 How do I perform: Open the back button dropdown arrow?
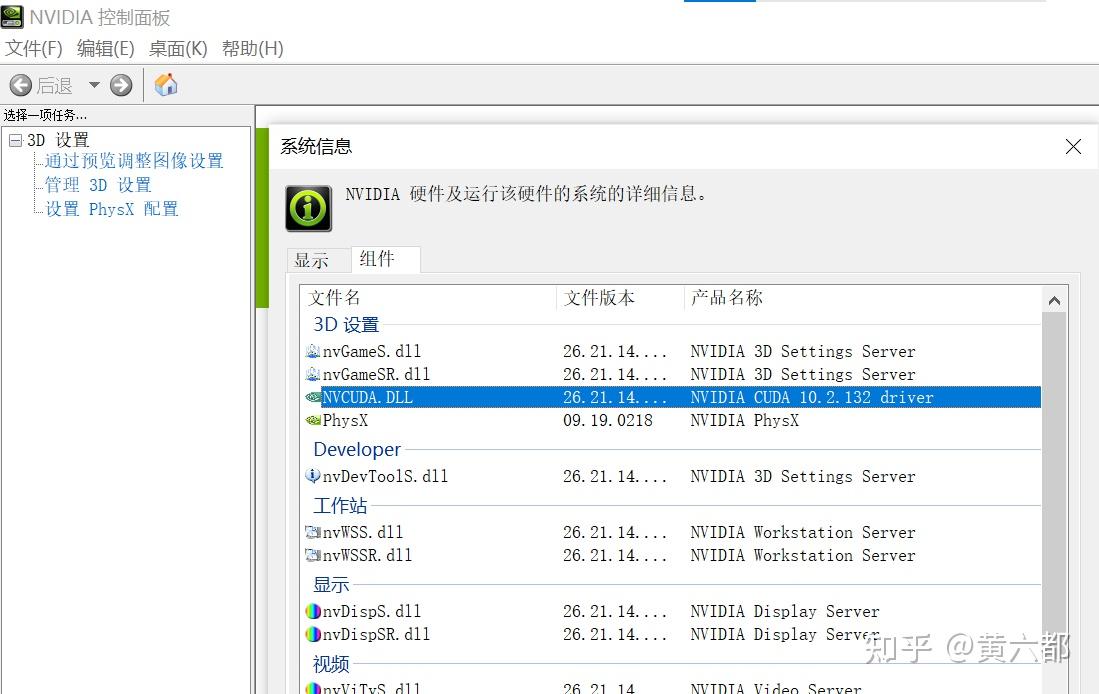coord(94,84)
